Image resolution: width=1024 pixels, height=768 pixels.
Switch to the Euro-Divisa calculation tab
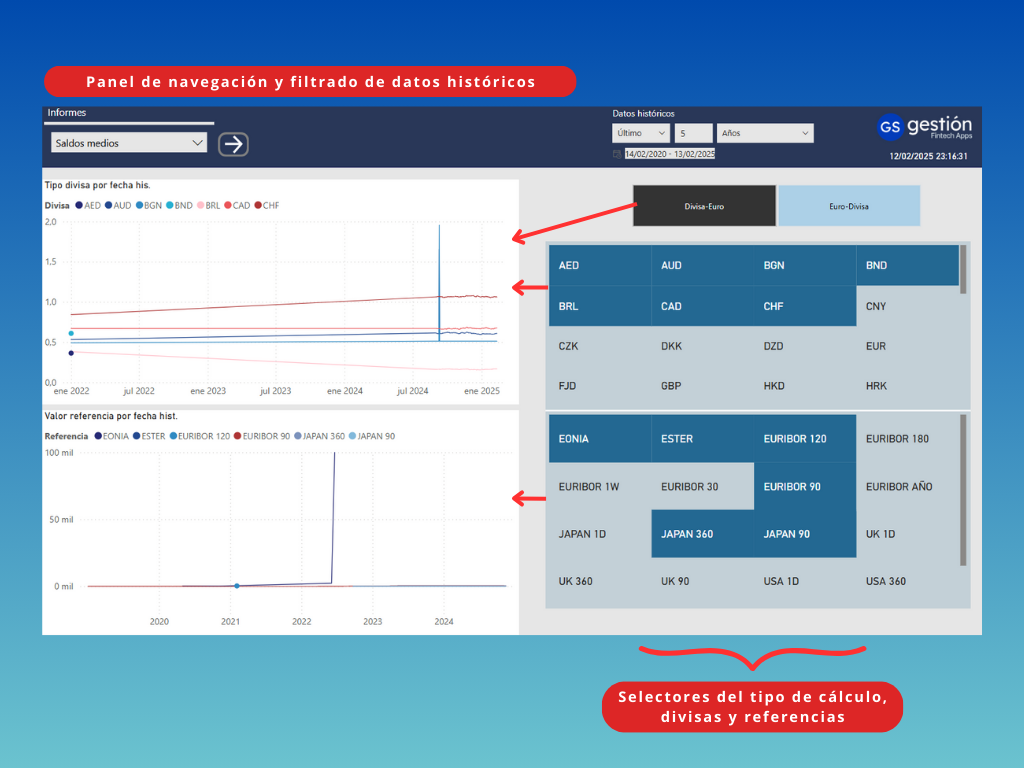(849, 206)
